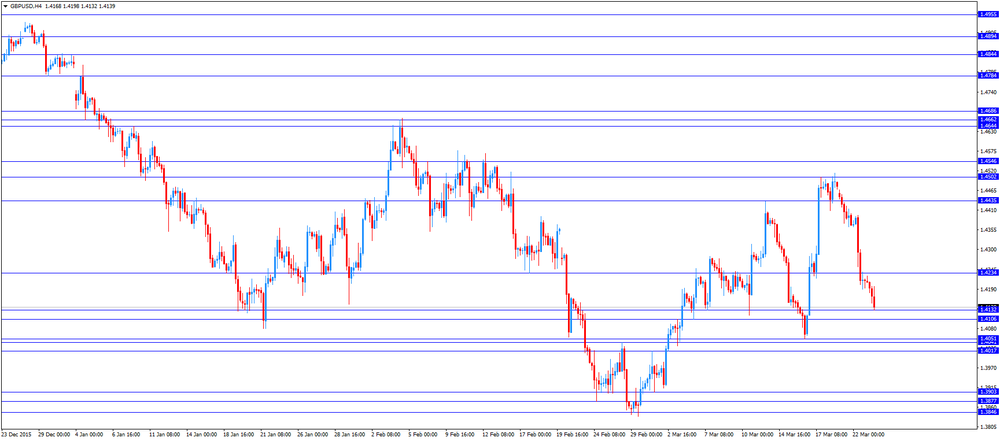
Task: Select the 1.4844 price level label
Action: [987, 54]
